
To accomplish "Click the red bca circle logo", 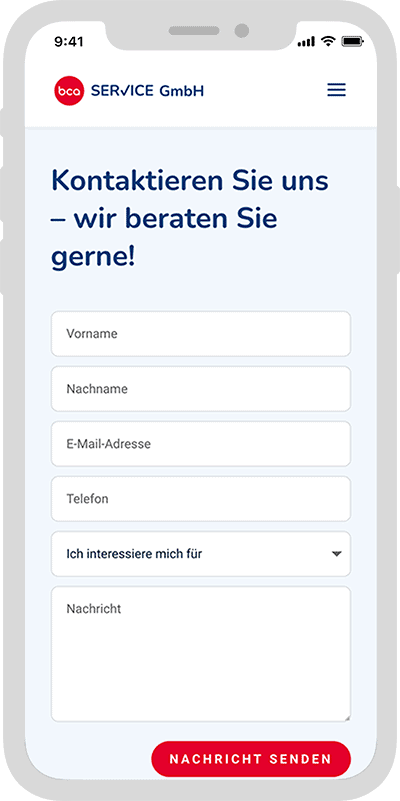I will click(69, 91).
